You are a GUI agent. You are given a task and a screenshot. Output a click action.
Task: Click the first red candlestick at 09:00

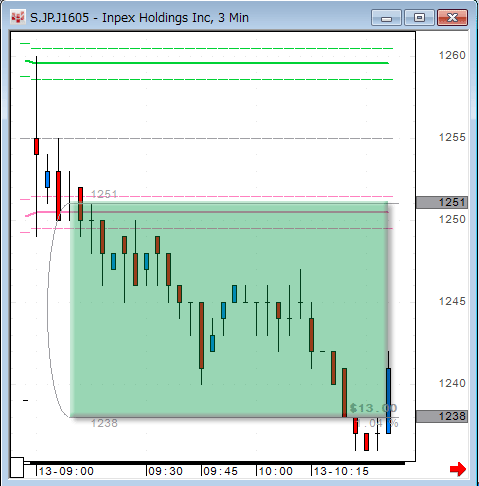(x=36, y=146)
